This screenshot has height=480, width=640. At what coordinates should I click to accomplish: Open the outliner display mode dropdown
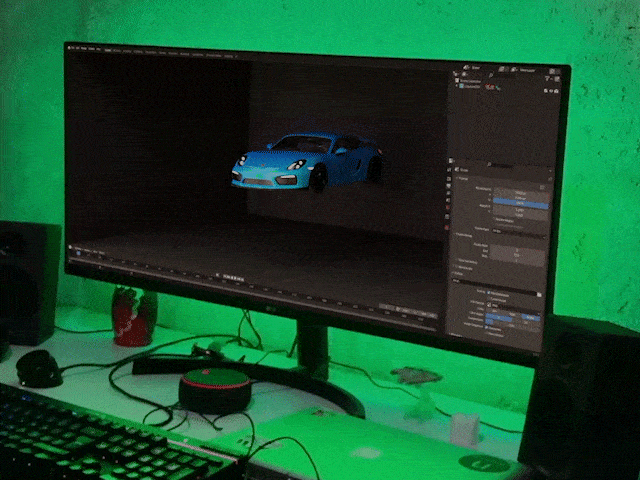click(464, 74)
